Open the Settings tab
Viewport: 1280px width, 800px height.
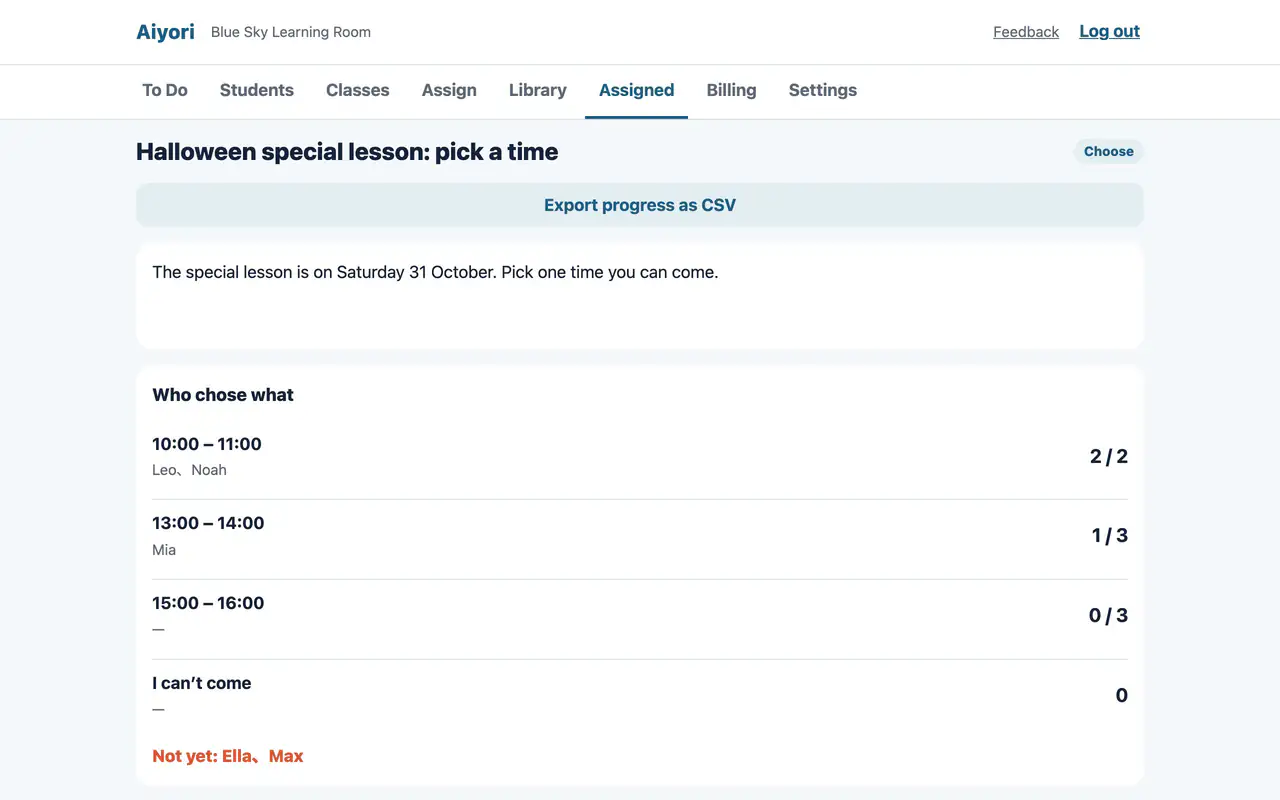[x=823, y=90]
